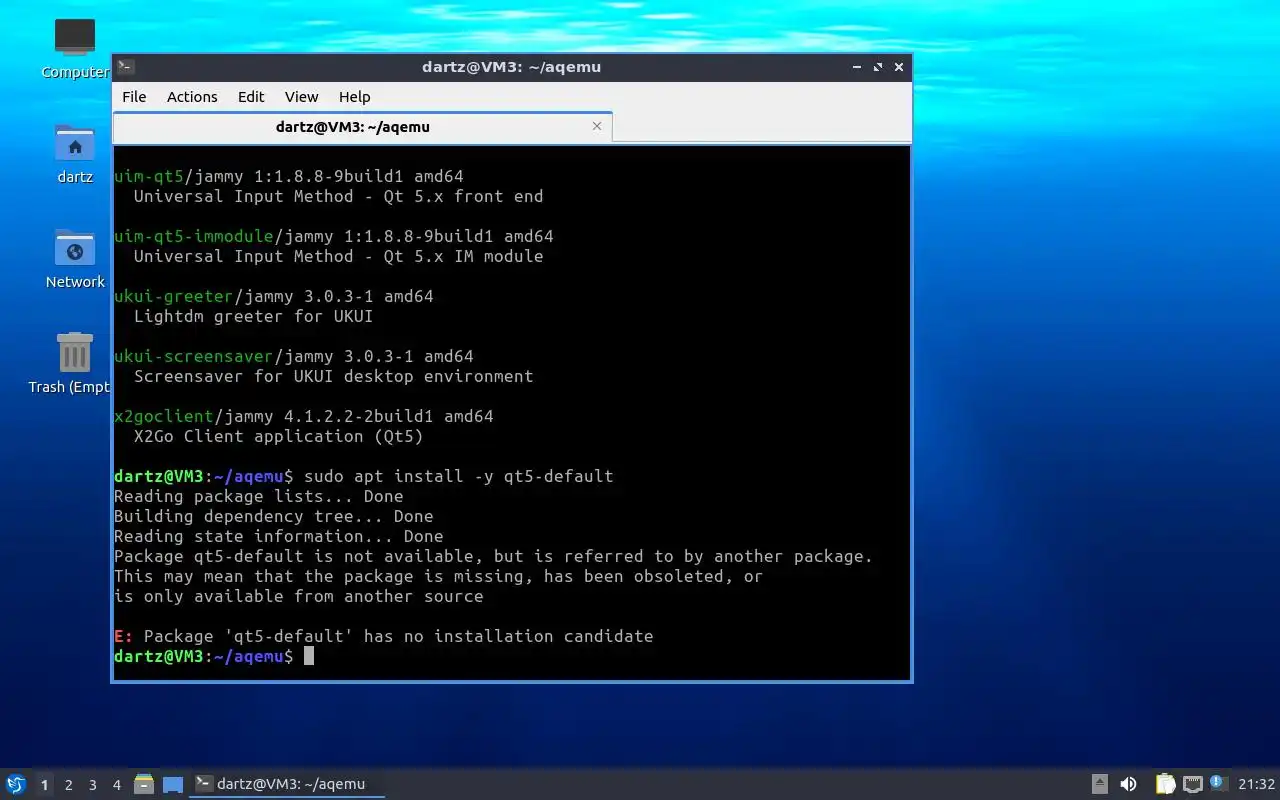1280x800 pixels.
Task: Click 'Lightdm greeter for UKUI' description
Action: click(x=254, y=316)
